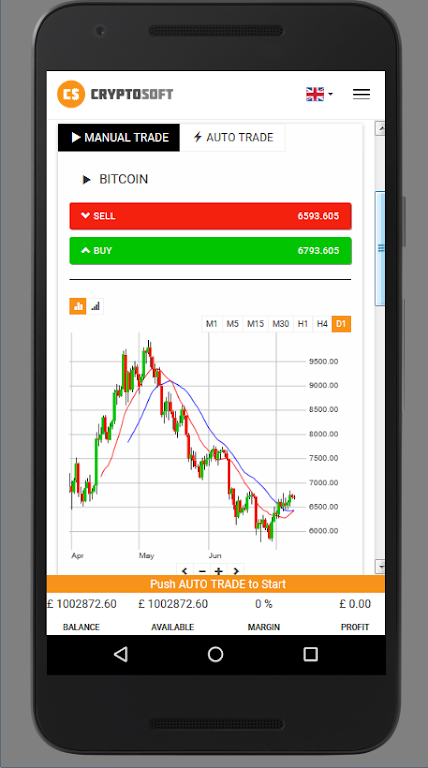Image resolution: width=428 pixels, height=768 pixels.
Task: Pan chart right with the forward arrow
Action: 236,571
